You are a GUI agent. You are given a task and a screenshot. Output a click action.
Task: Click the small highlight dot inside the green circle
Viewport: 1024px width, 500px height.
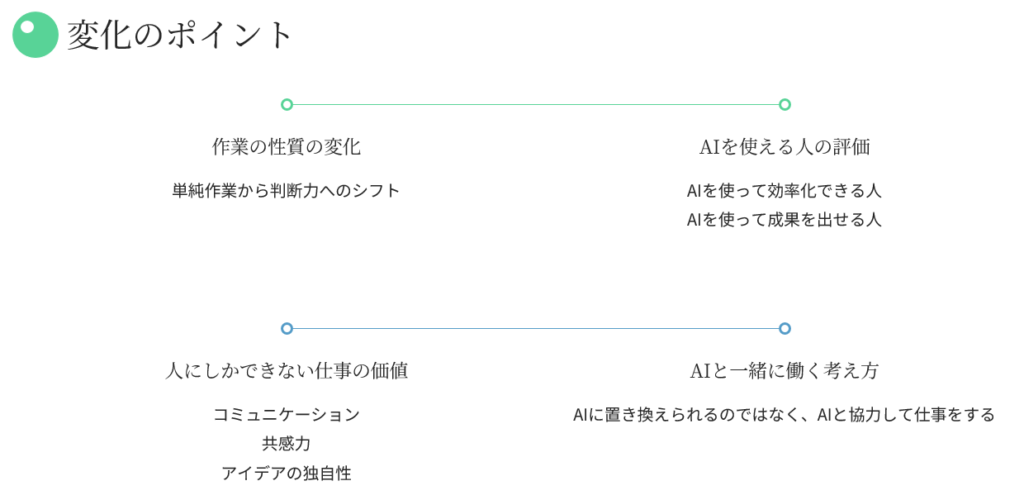[28, 26]
